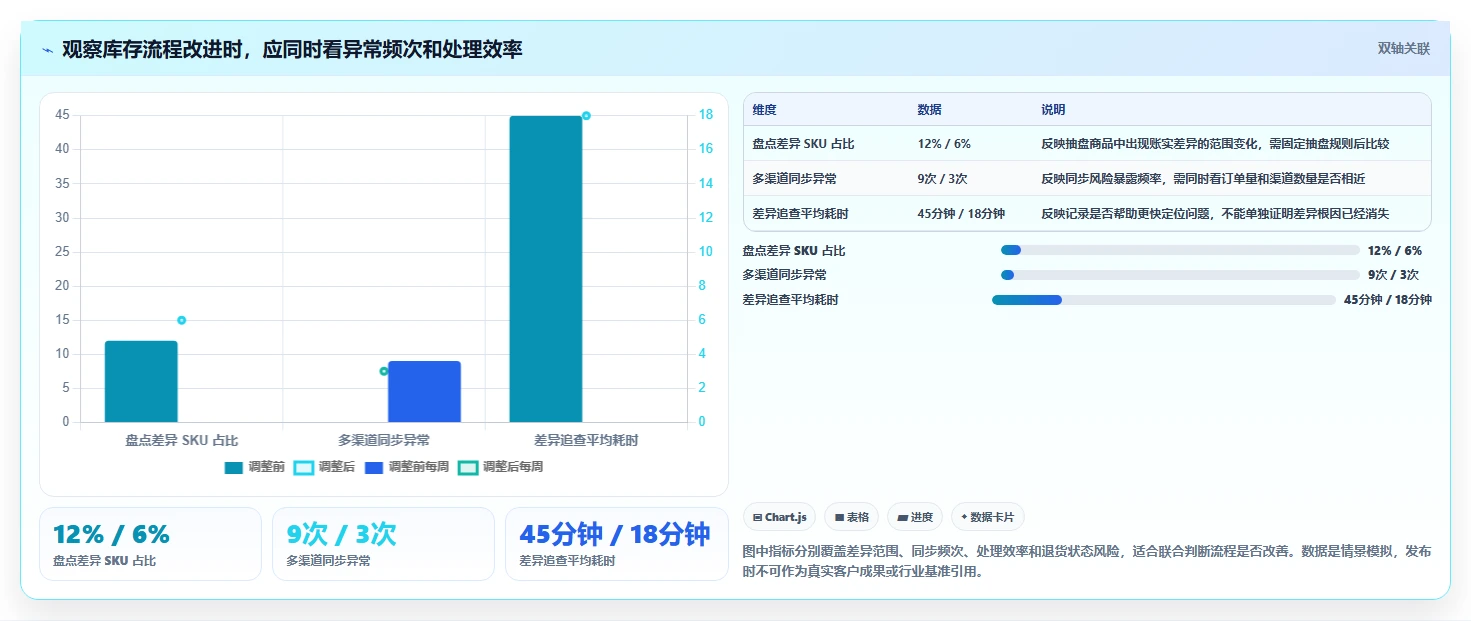Click description text starting 反映记录是否
Image resolution: width=1471 pixels, height=621 pixels.
pos(1215,214)
